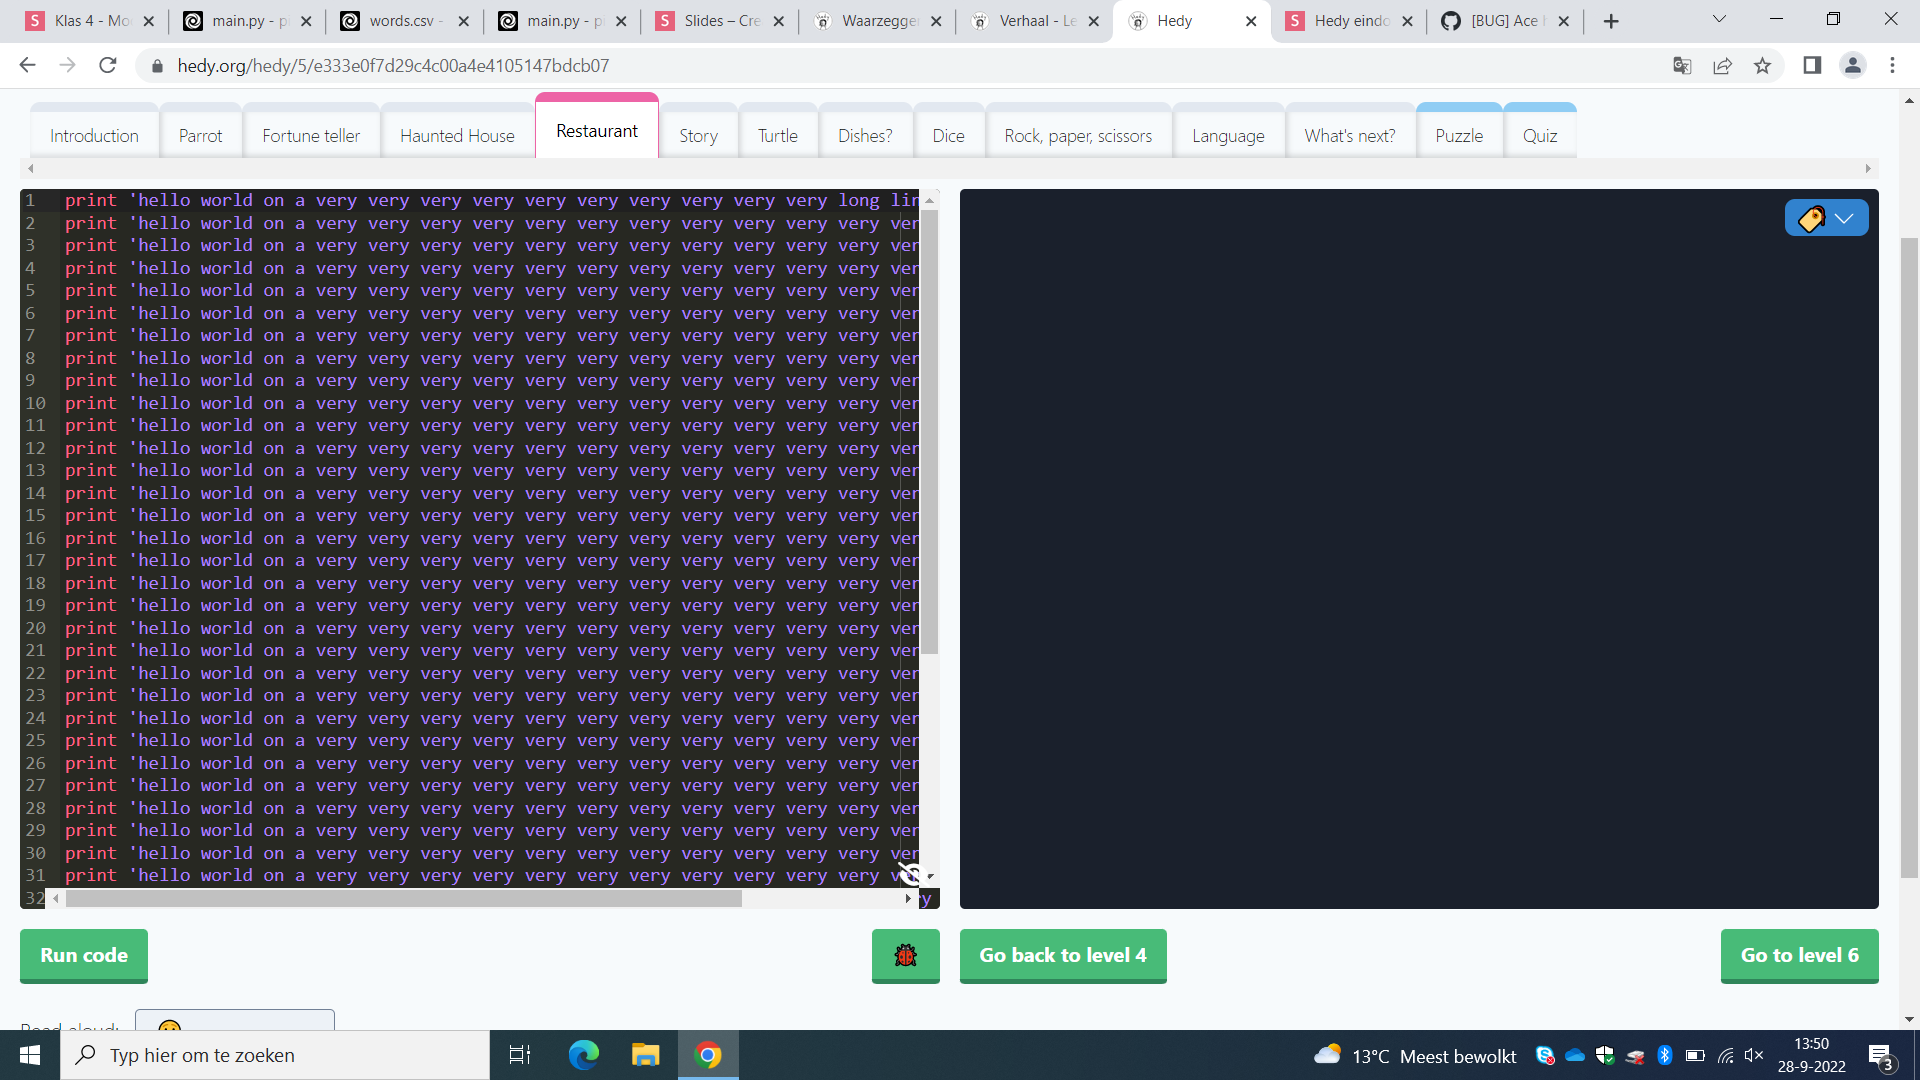Toggle mute via taskbar speaker icon
Image resolution: width=1920 pixels, height=1080 pixels.
(x=1754, y=1056)
